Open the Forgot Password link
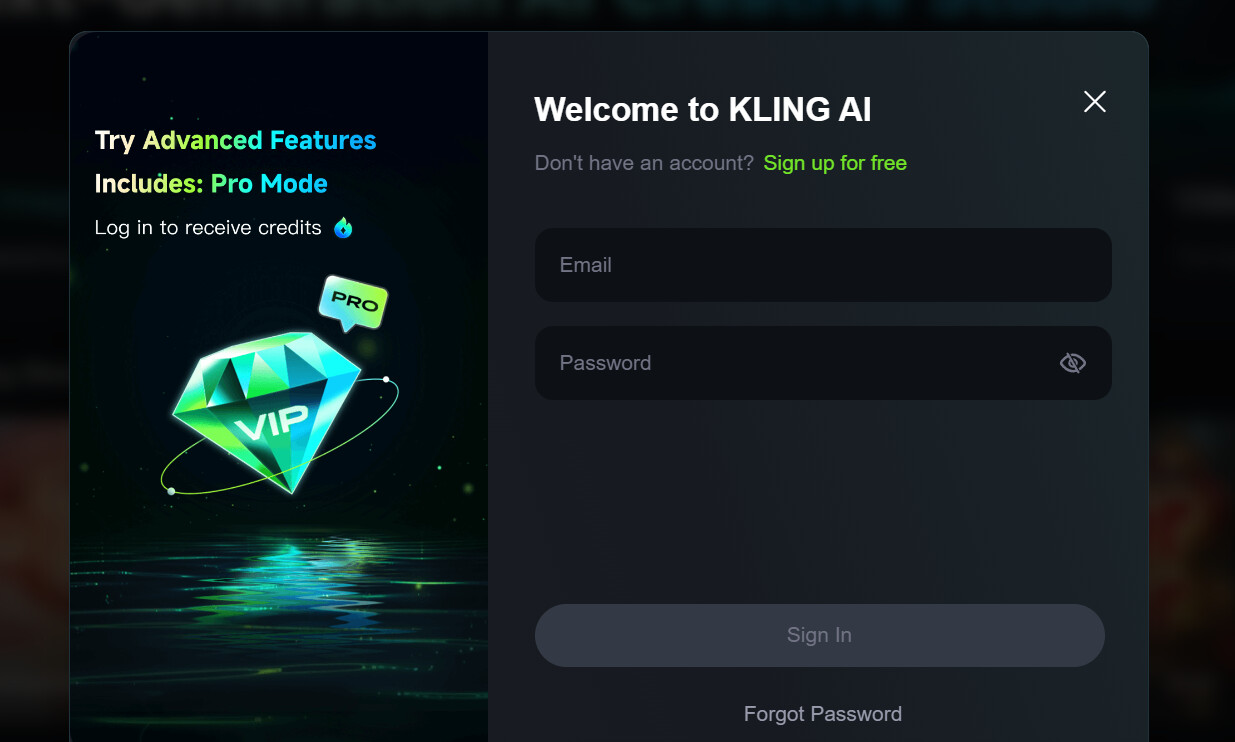The image size is (1235, 742). (x=823, y=714)
